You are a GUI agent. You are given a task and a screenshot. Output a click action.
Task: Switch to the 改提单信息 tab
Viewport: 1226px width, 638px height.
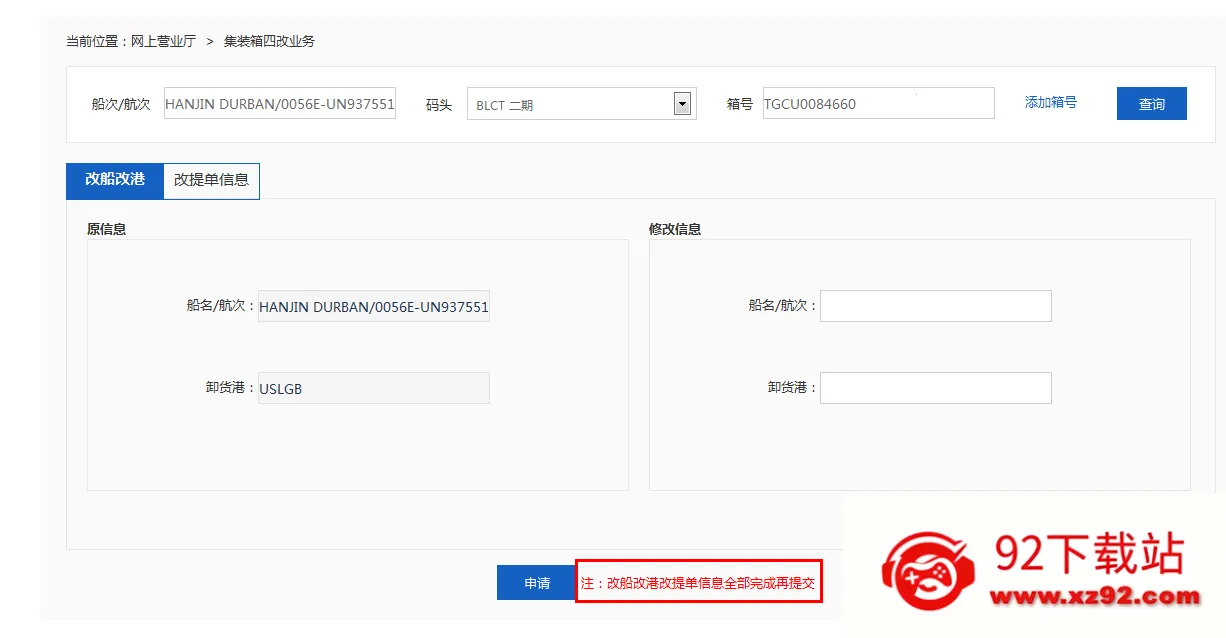point(211,181)
